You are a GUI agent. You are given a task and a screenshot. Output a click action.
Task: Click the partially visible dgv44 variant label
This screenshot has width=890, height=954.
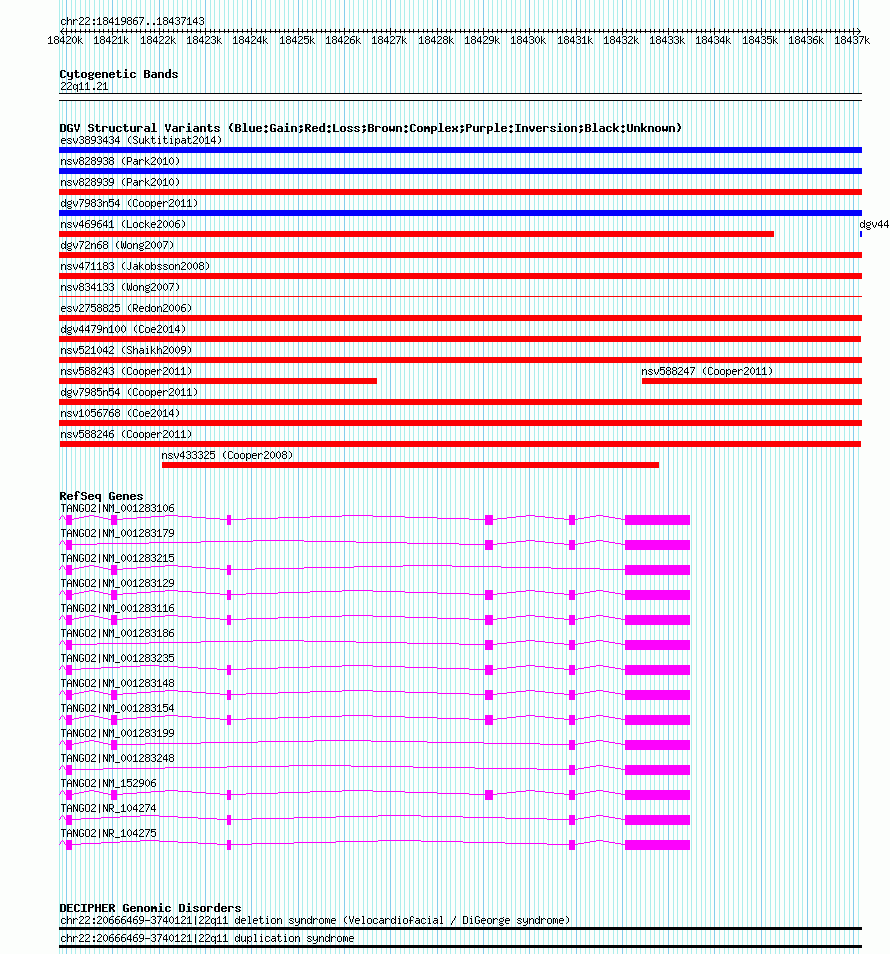pyautogui.click(x=874, y=225)
